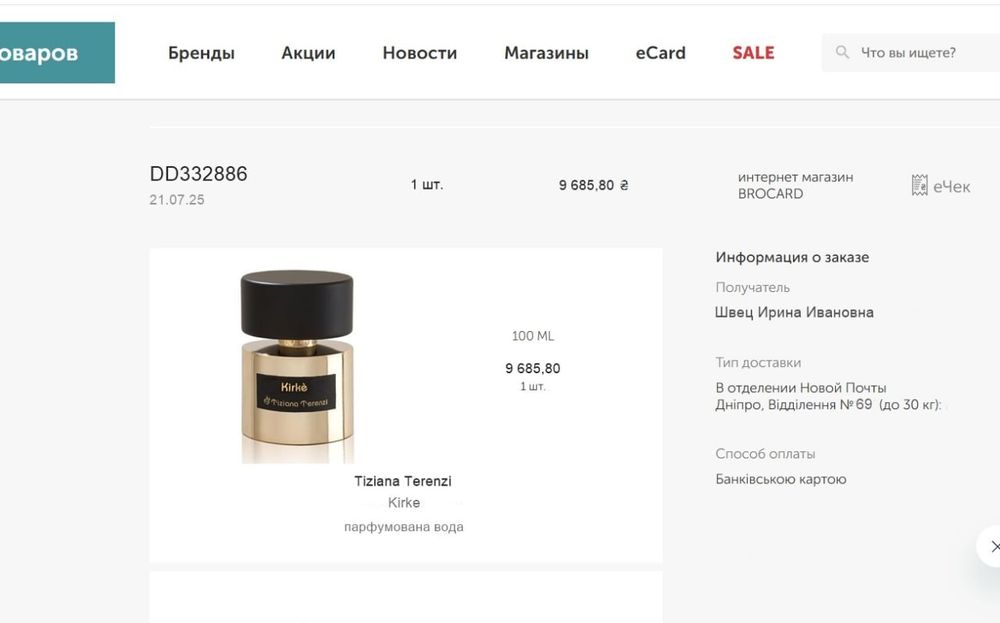
Task: Open the Новости page
Action: [x=420, y=53]
